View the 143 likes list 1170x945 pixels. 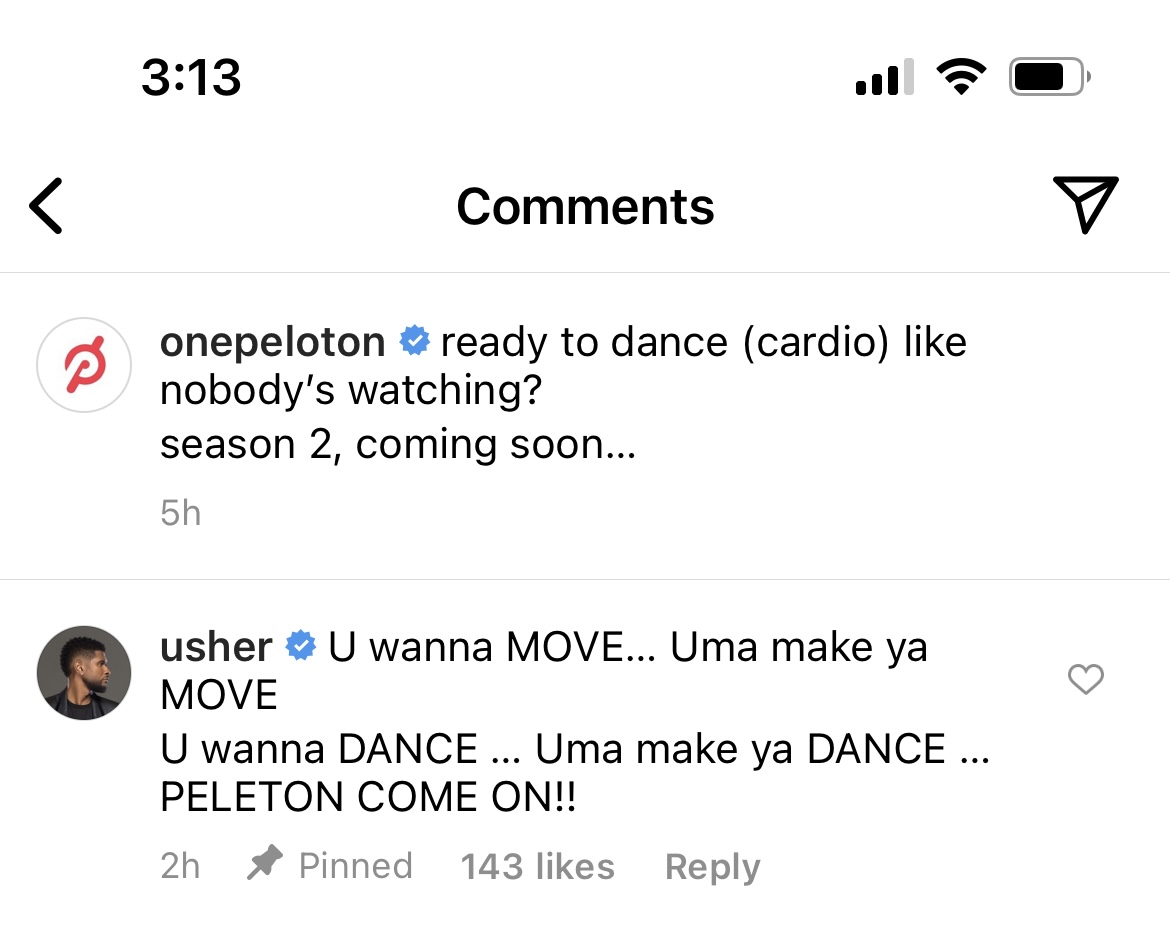(x=538, y=866)
